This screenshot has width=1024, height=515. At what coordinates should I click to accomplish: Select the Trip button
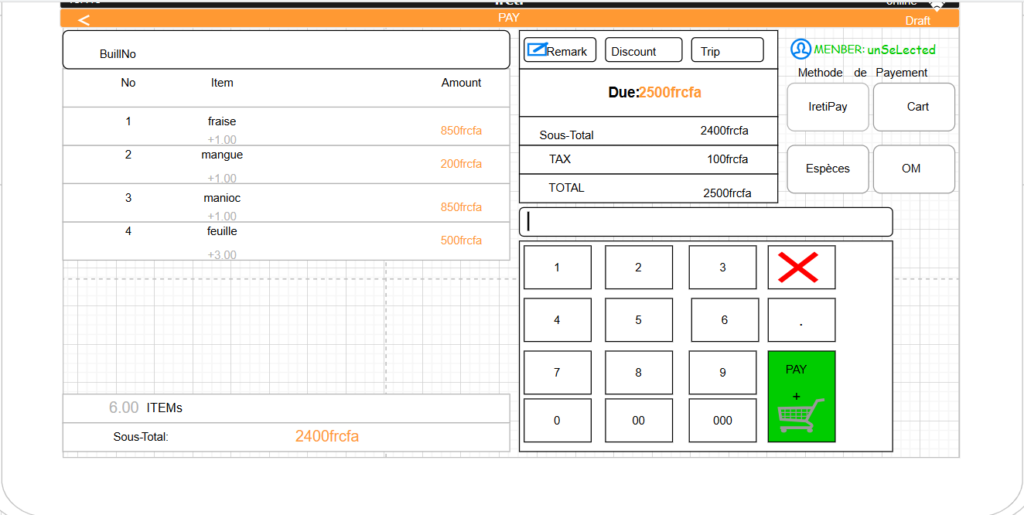coord(726,51)
